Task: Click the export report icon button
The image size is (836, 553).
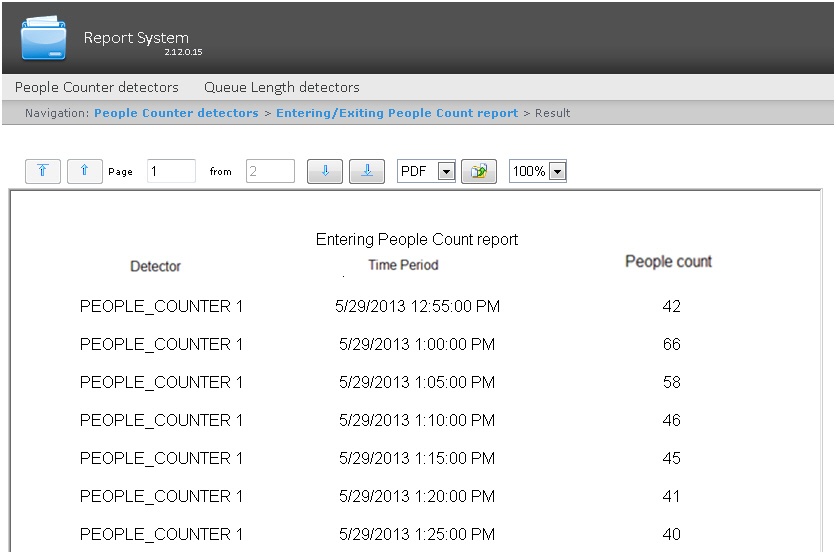Action: 479,171
